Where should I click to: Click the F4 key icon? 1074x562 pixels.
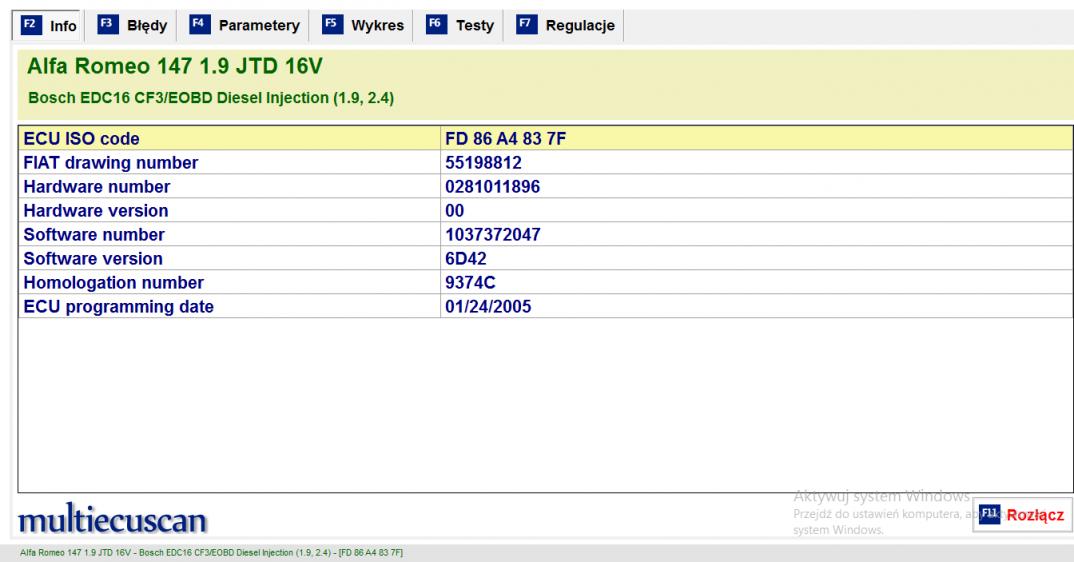[x=199, y=25]
